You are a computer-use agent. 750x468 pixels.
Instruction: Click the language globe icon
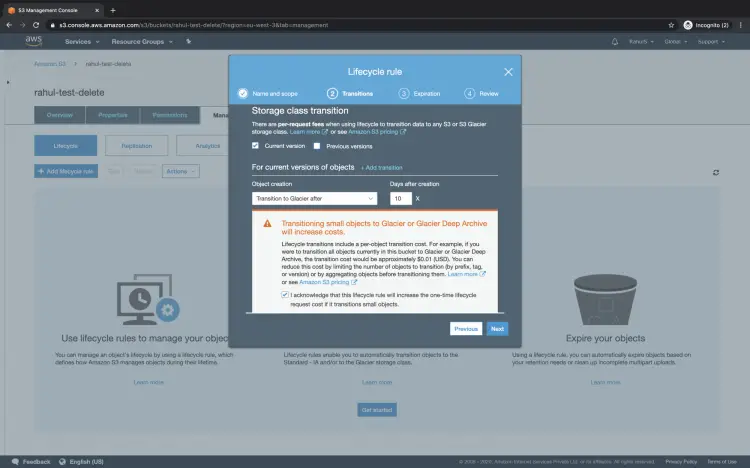click(62, 462)
